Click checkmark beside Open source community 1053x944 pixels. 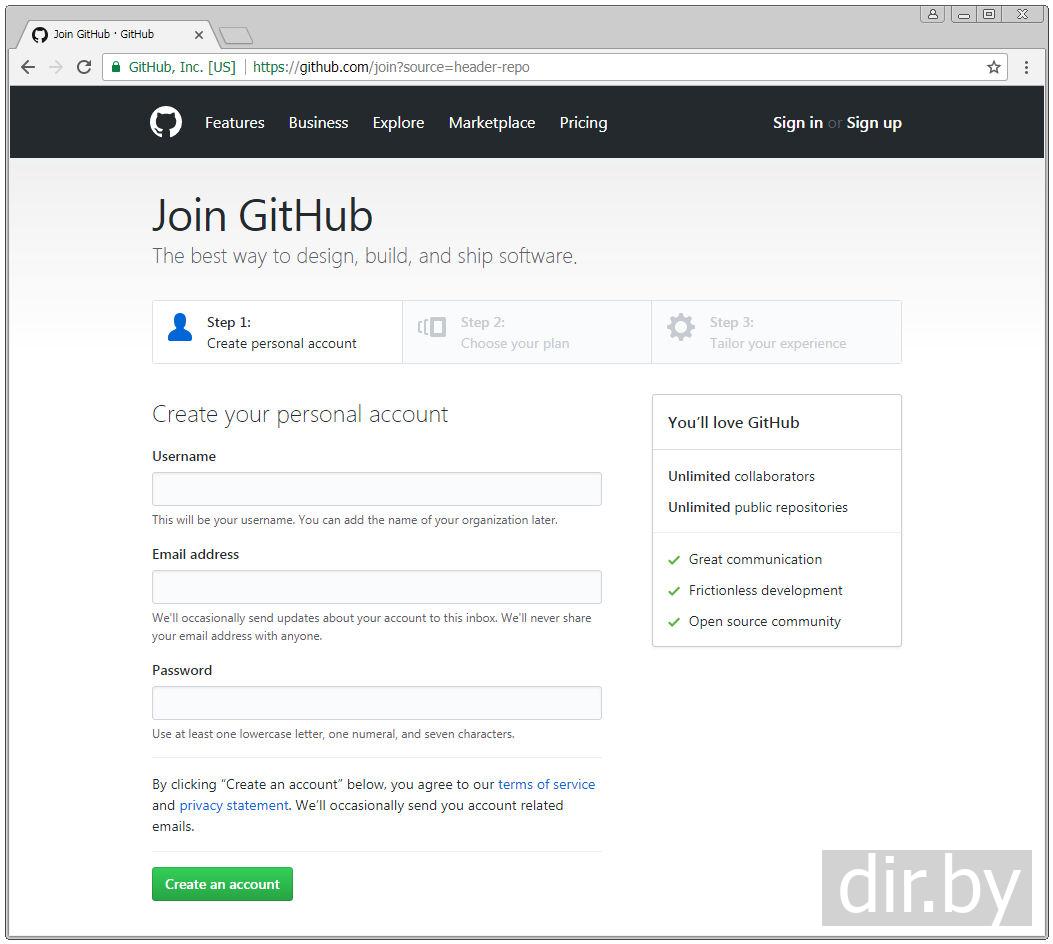674,622
